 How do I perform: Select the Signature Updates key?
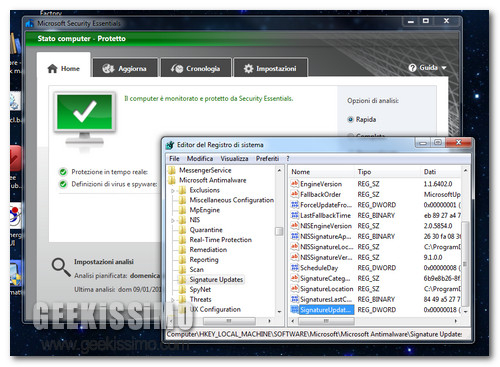tap(216, 279)
